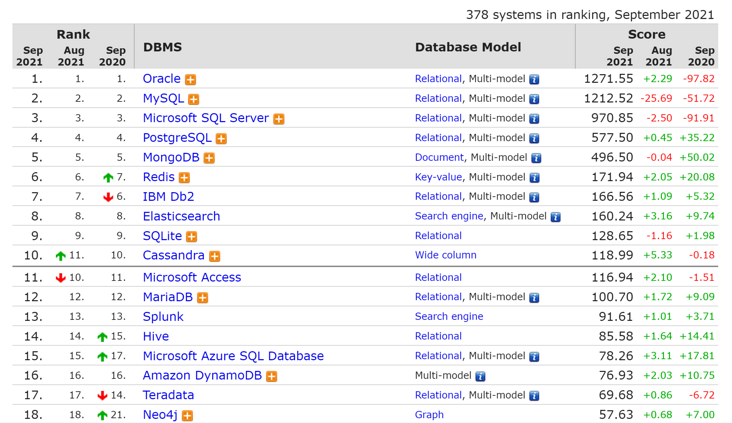Click the plus icon beside Cassandra
This screenshot has height=423, width=732.
pos(214,257)
